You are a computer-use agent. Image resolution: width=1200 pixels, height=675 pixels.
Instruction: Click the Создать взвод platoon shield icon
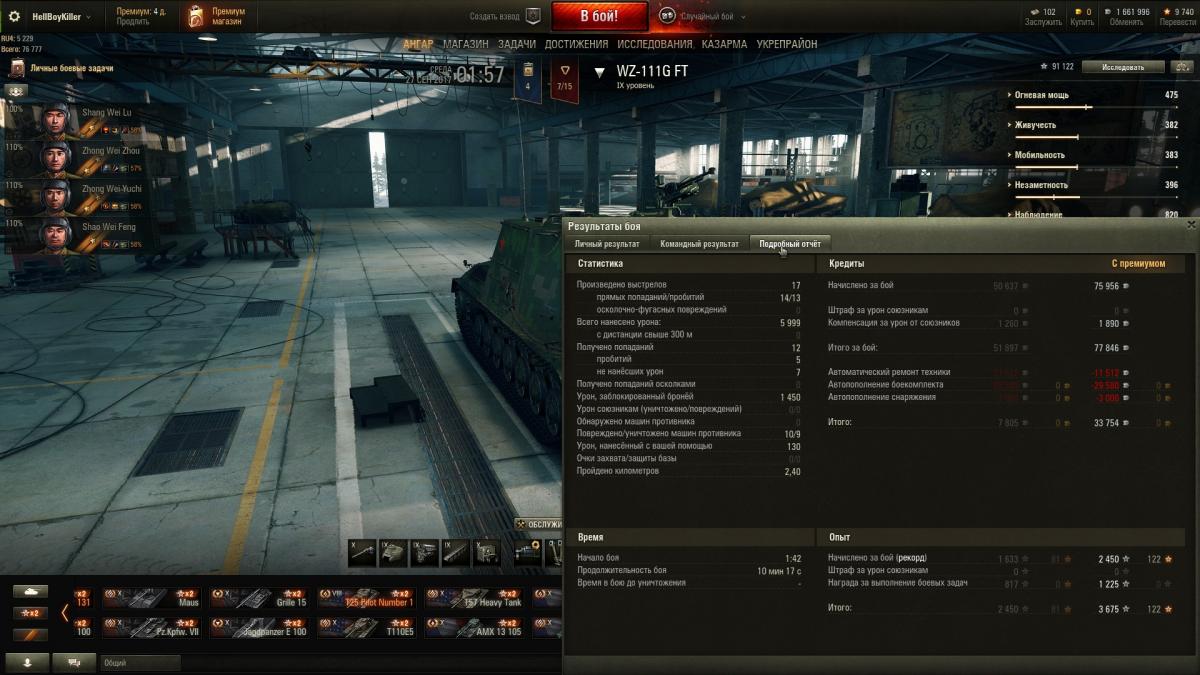[x=533, y=16]
